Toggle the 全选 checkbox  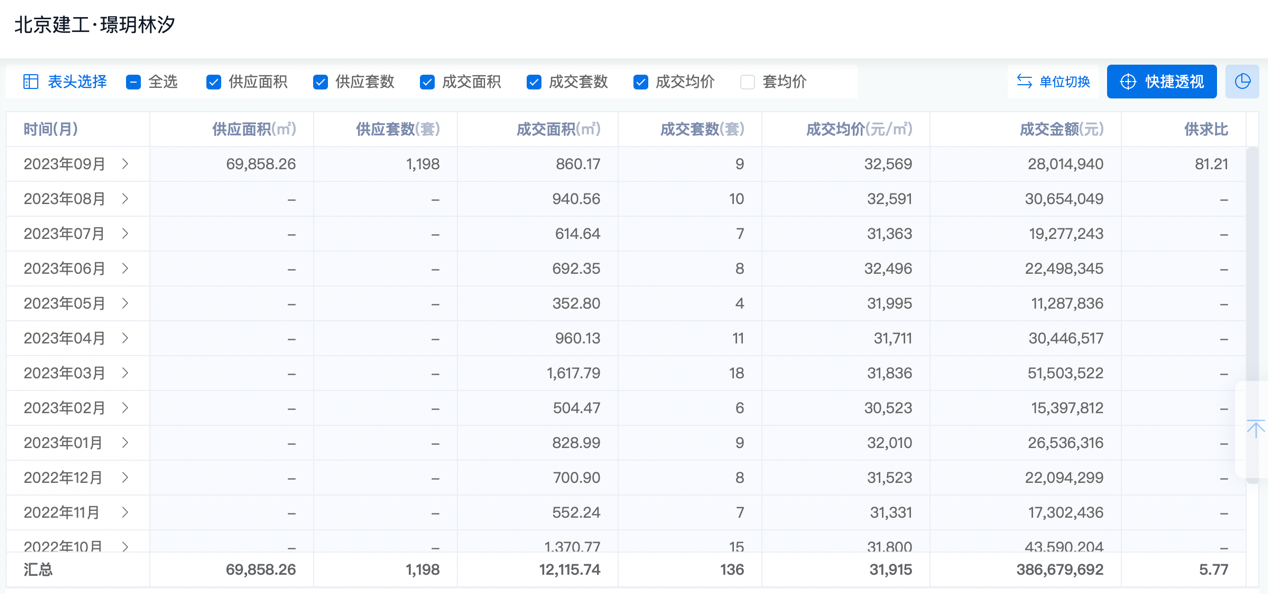click(x=133, y=82)
